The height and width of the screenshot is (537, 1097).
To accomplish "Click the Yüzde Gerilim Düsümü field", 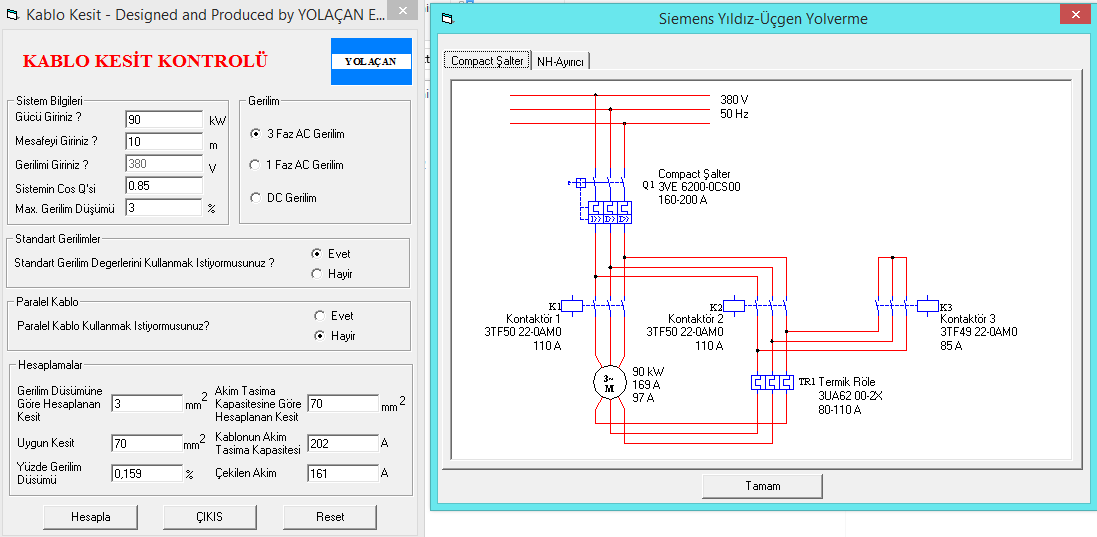I will point(147,473).
